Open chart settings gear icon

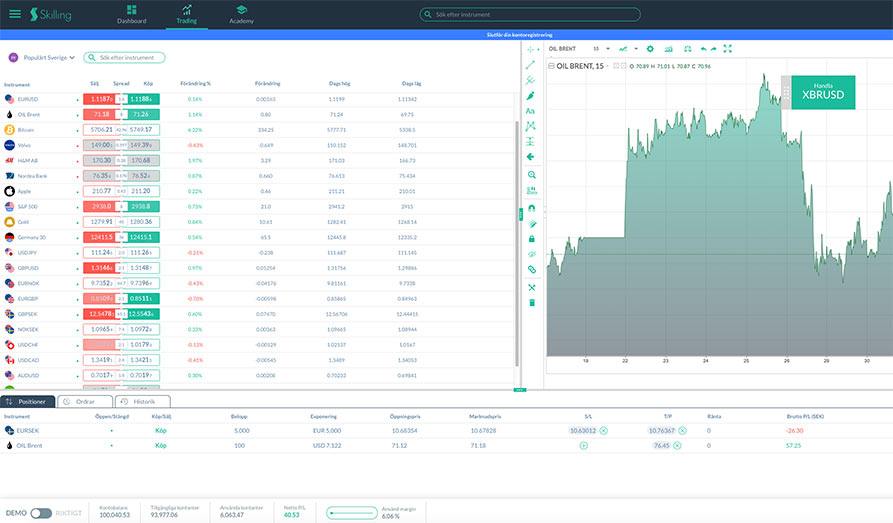(x=650, y=49)
